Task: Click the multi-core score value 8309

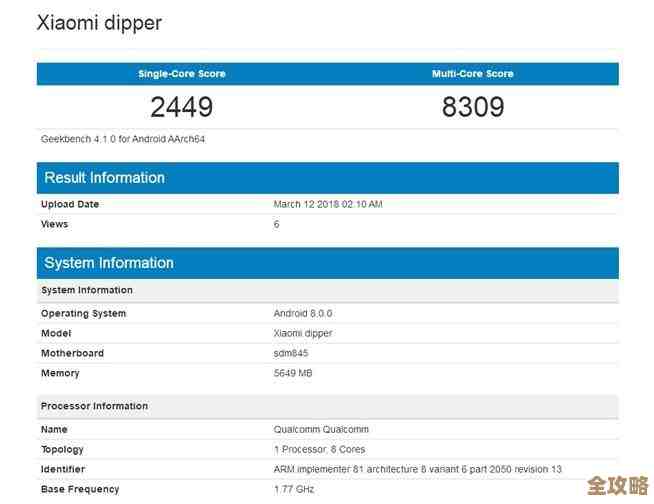Action: point(472,107)
